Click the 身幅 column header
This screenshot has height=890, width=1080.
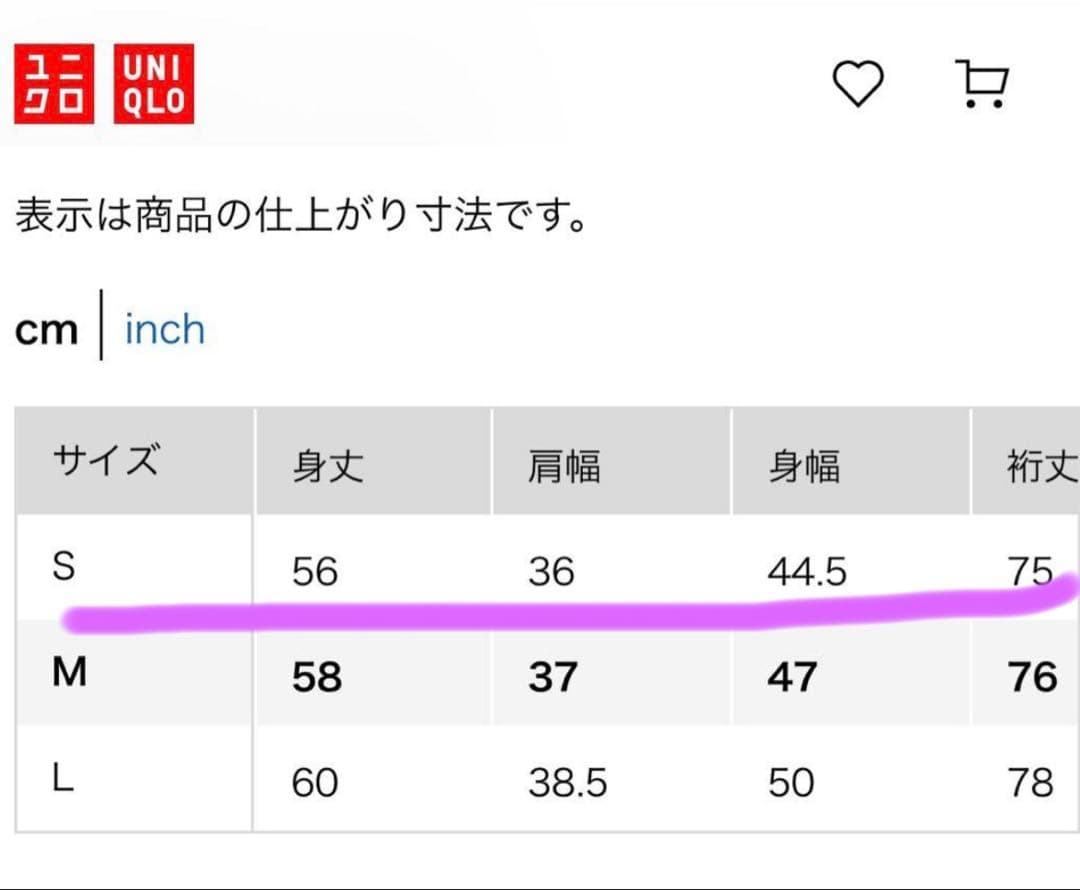pyautogui.click(x=804, y=466)
